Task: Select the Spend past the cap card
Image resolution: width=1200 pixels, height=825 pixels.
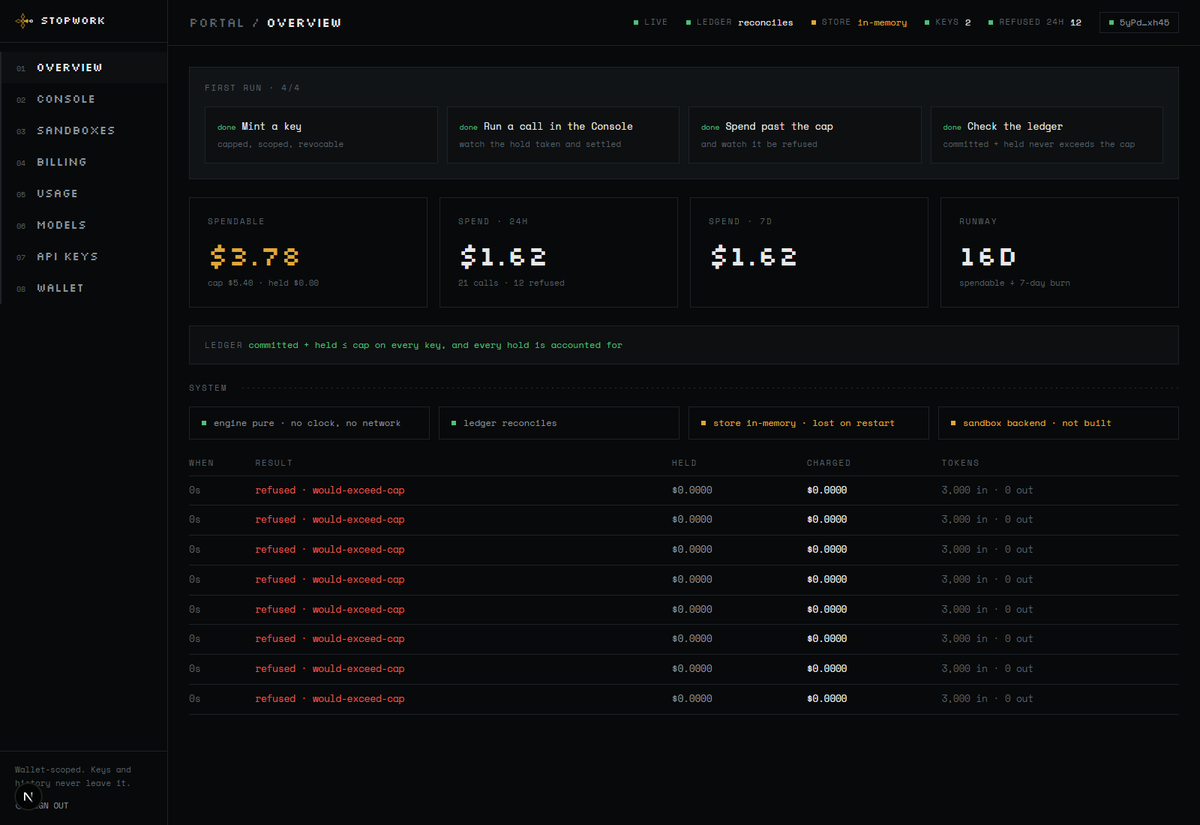Action: tap(805, 135)
